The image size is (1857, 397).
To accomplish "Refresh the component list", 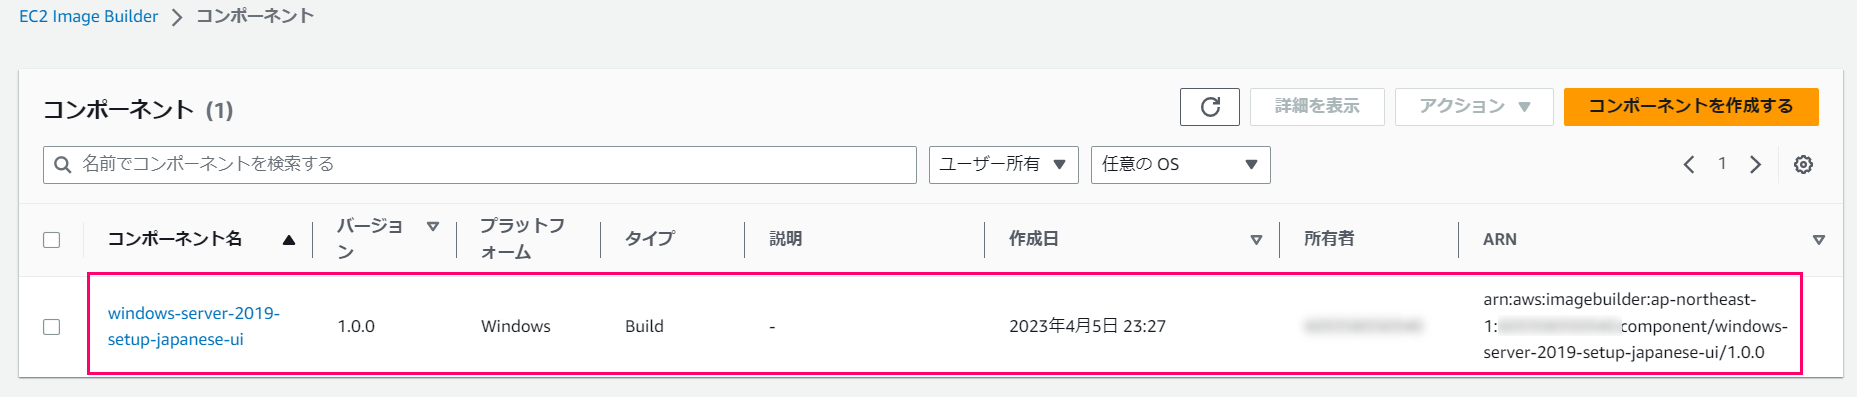I will pyautogui.click(x=1210, y=107).
